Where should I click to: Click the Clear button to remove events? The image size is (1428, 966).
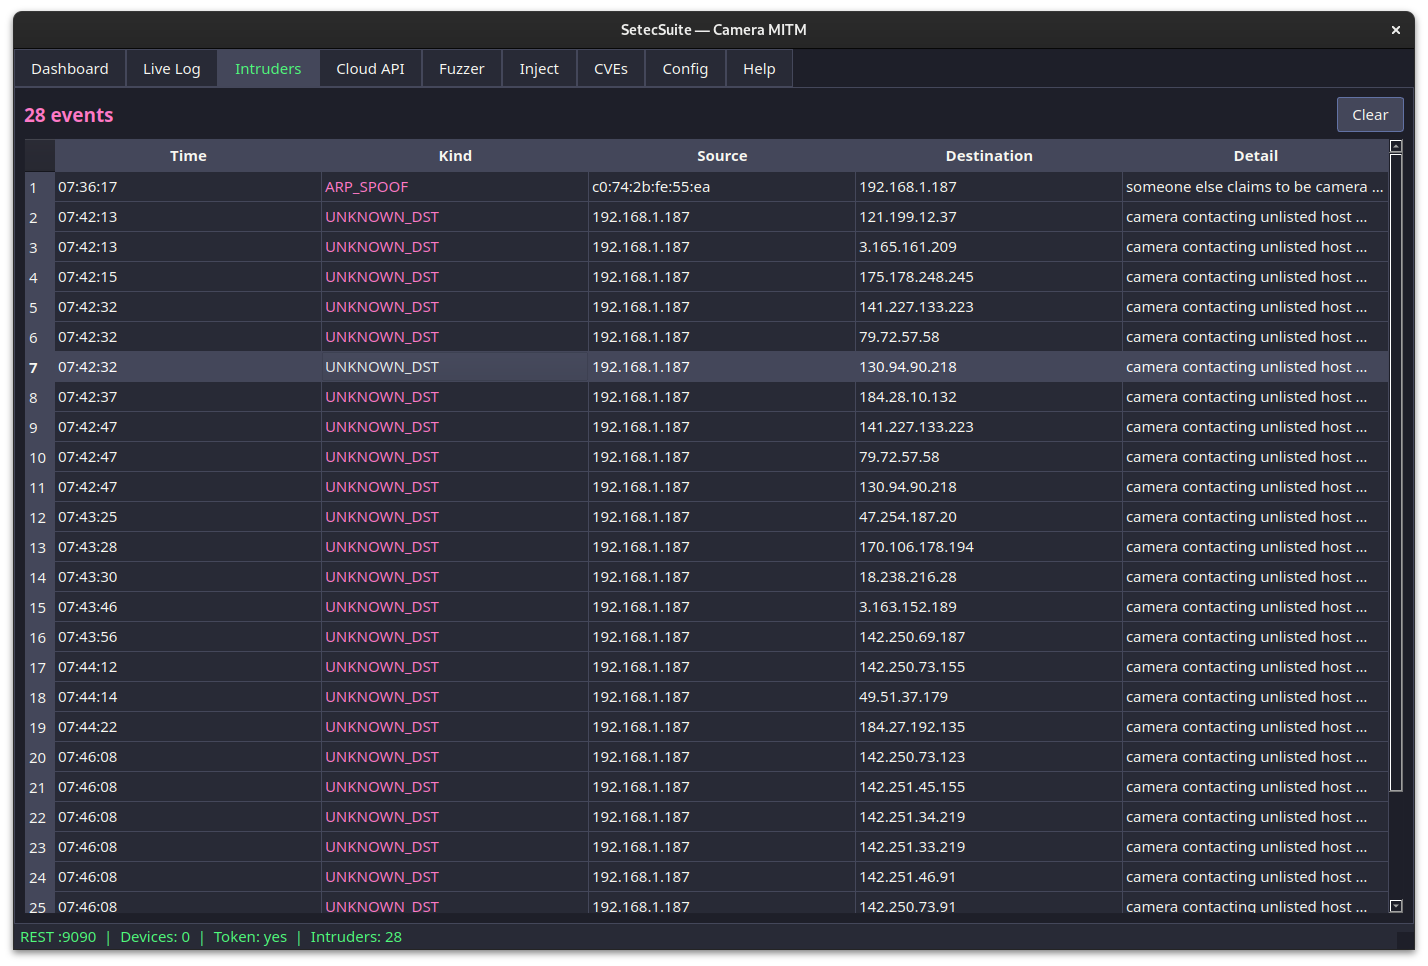(1370, 114)
